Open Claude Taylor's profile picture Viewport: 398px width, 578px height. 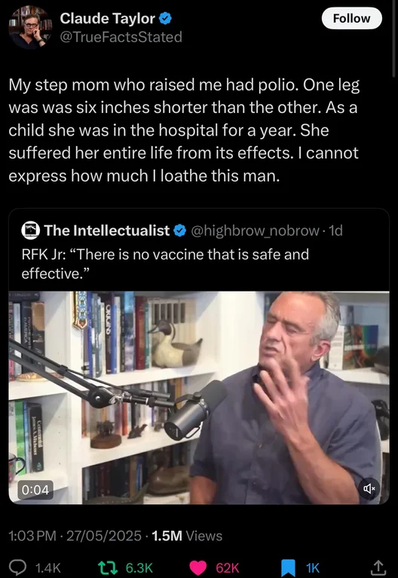30,28
